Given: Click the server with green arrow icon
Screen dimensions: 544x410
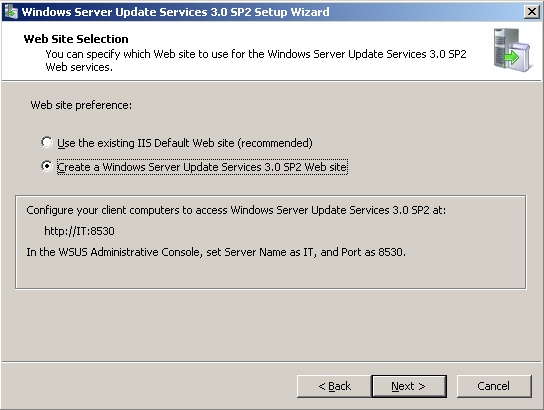Looking at the screenshot, I should (512, 50).
